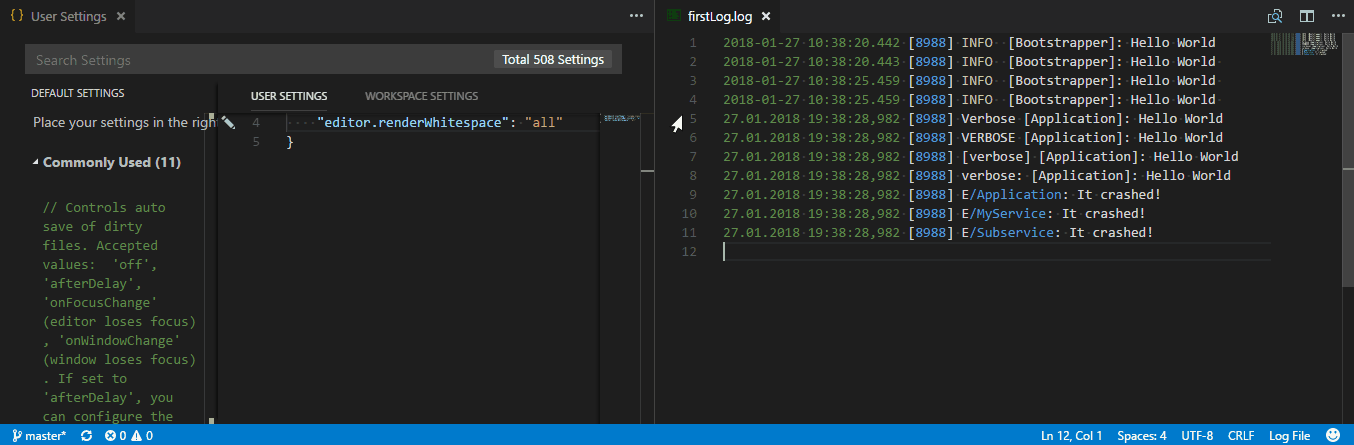Click the smiley feedback icon in status bar
This screenshot has height=445, width=1354.
click(1332, 436)
